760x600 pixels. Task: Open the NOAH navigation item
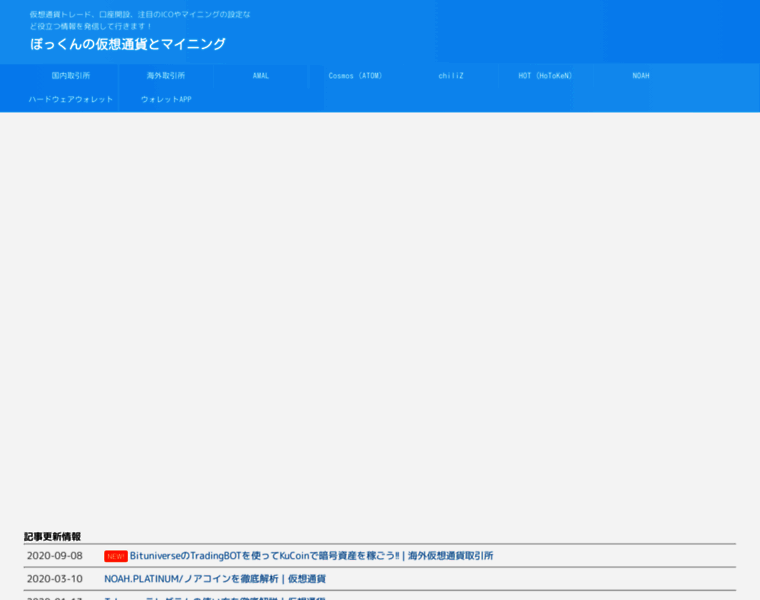[641, 76]
